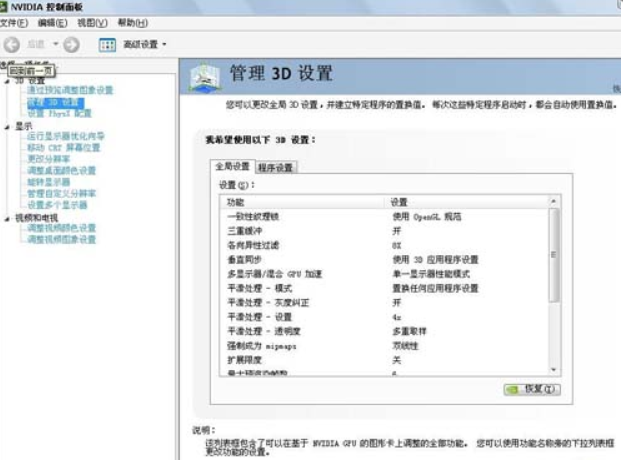Click the 使用 3D 应用程序设置 value
The image size is (623, 466).
tap(435, 260)
